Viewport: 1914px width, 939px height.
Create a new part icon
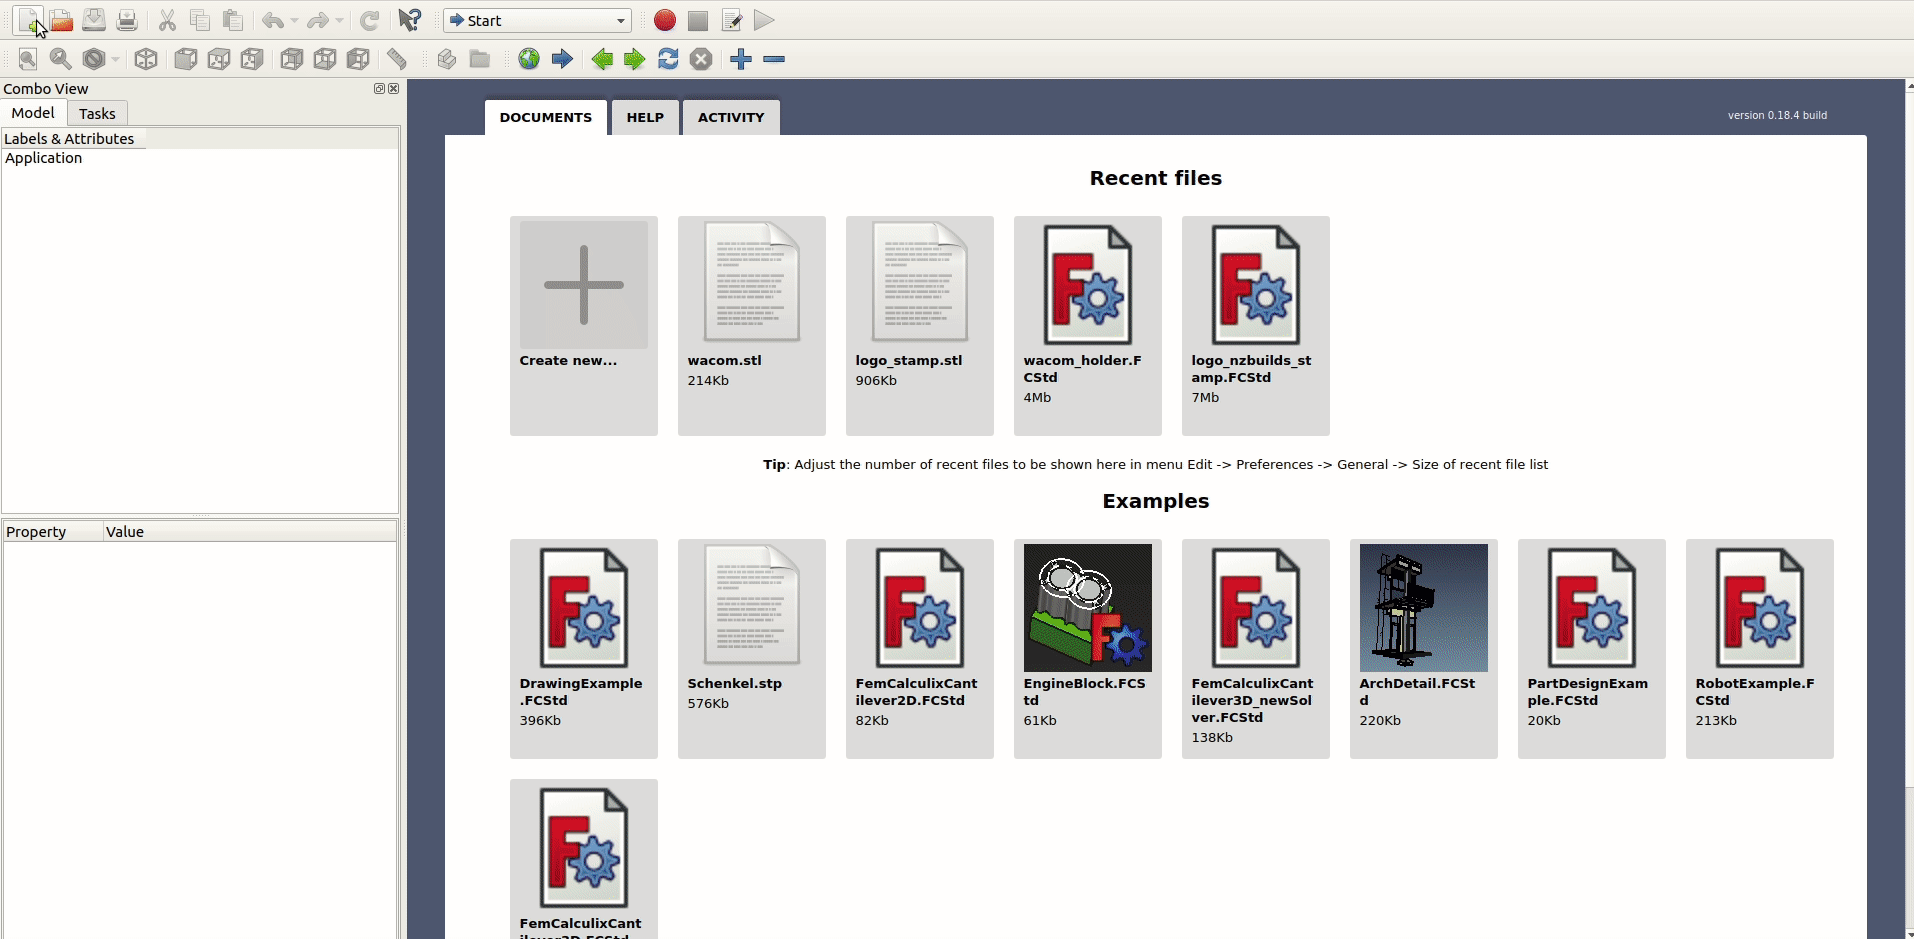click(x=447, y=59)
